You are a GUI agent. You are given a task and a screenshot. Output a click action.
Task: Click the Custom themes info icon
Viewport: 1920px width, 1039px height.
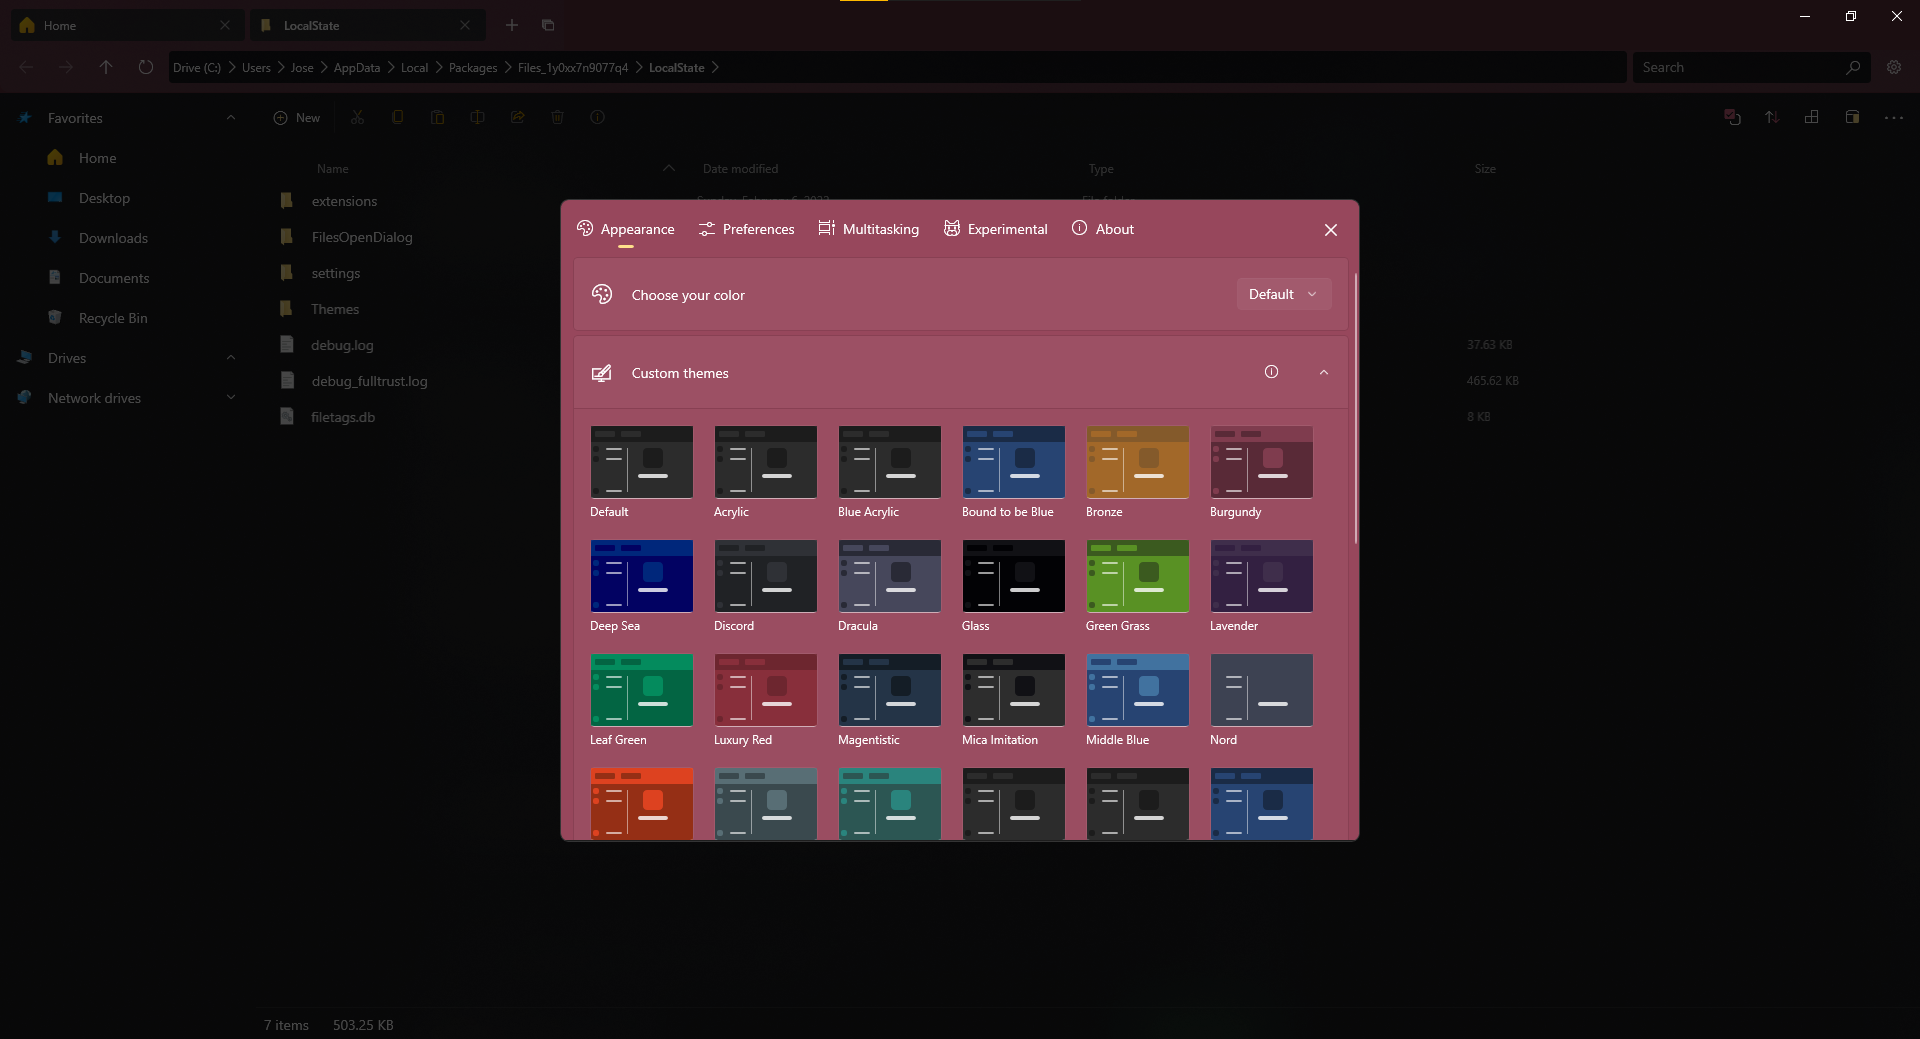pyautogui.click(x=1271, y=372)
